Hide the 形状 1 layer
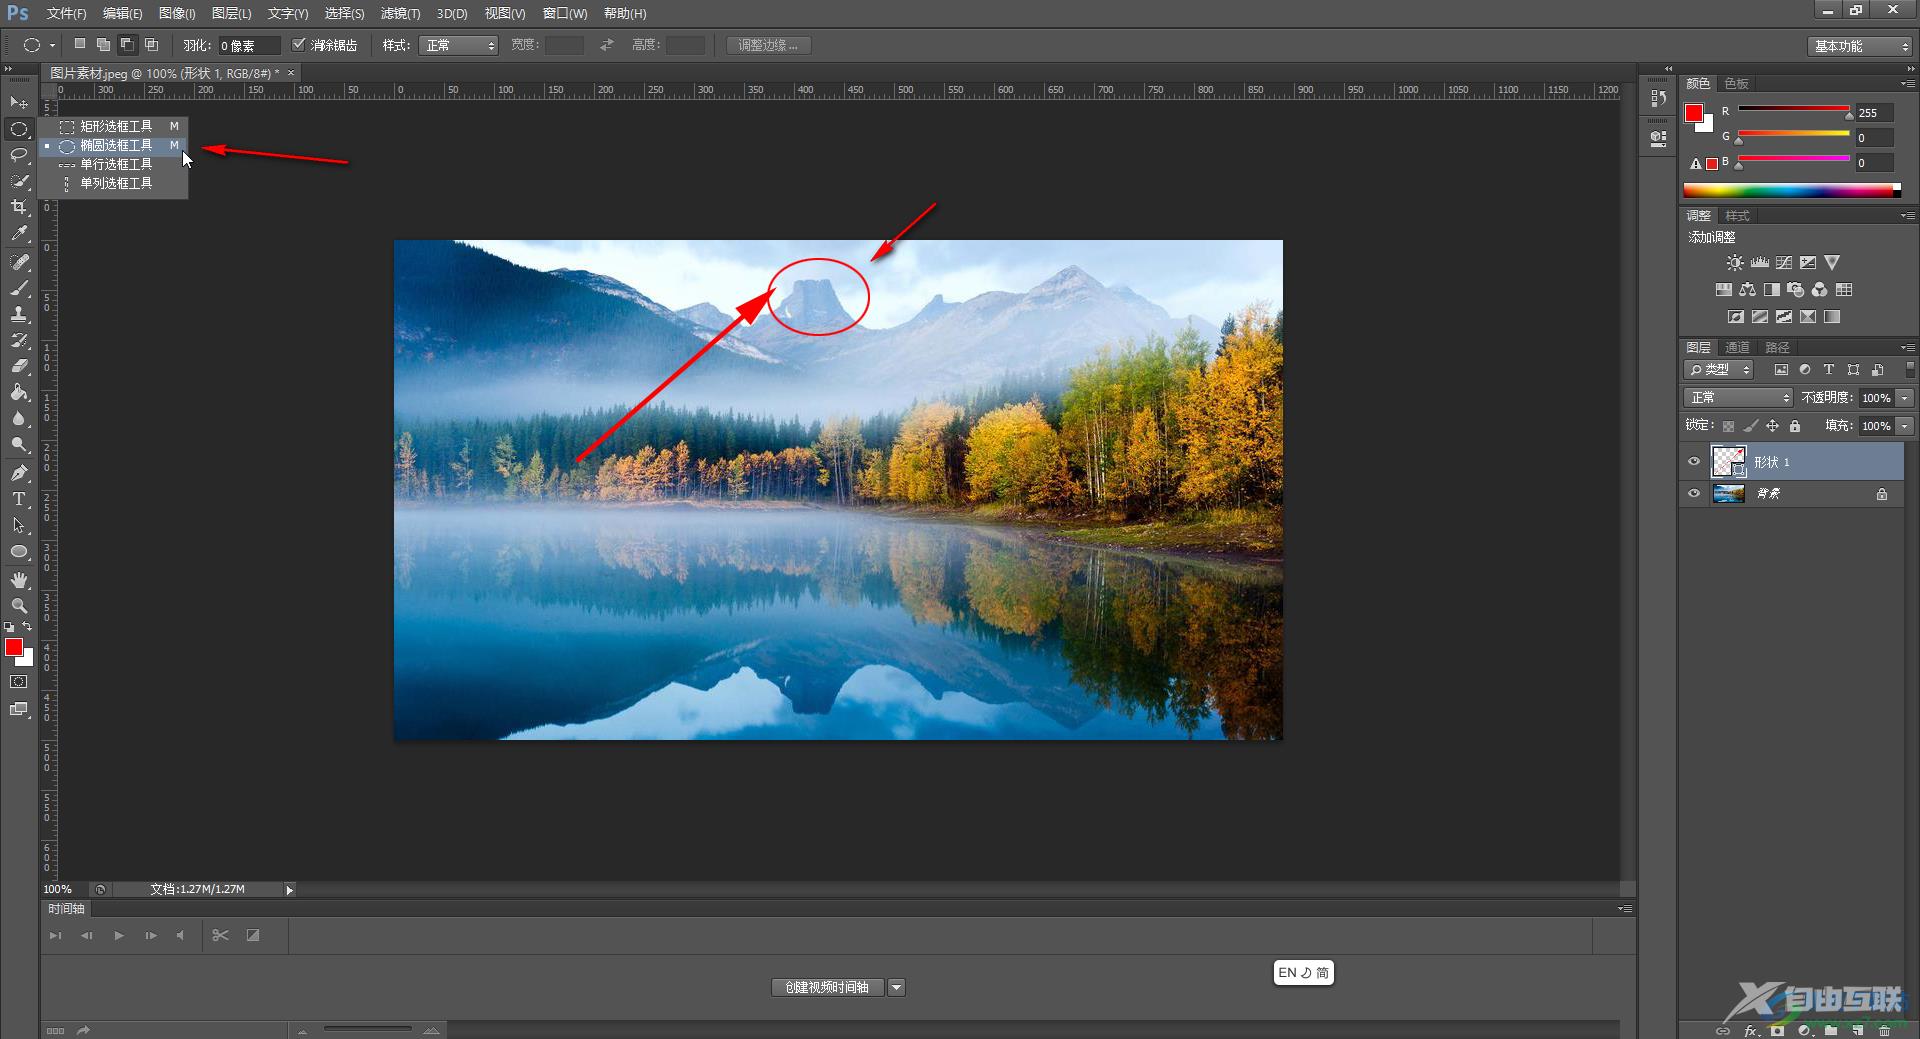This screenshot has width=1920, height=1039. (1694, 461)
